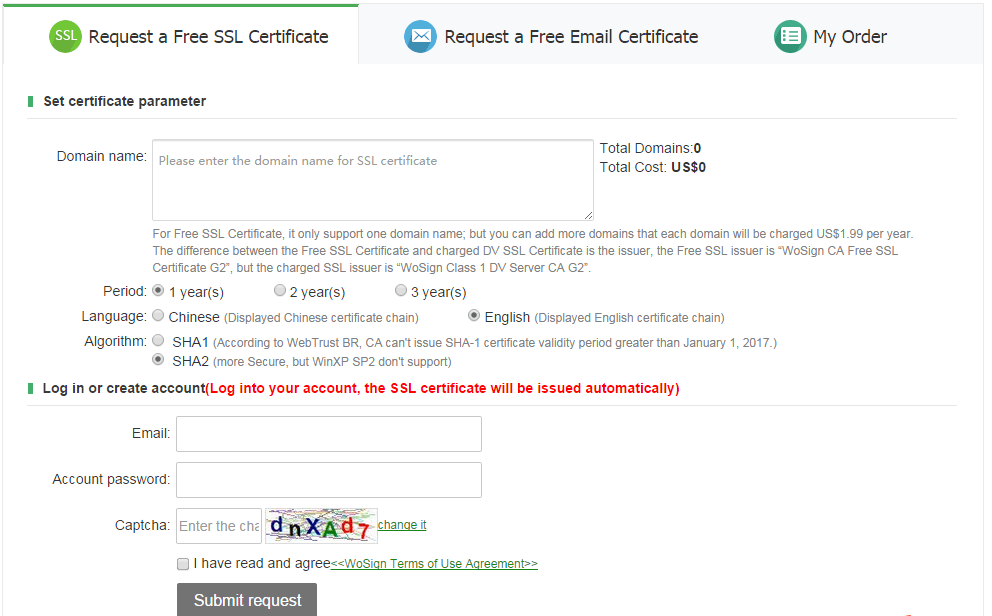Select Chinese certificate chain language
Viewport: 992px width, 616px height.
tap(158, 316)
